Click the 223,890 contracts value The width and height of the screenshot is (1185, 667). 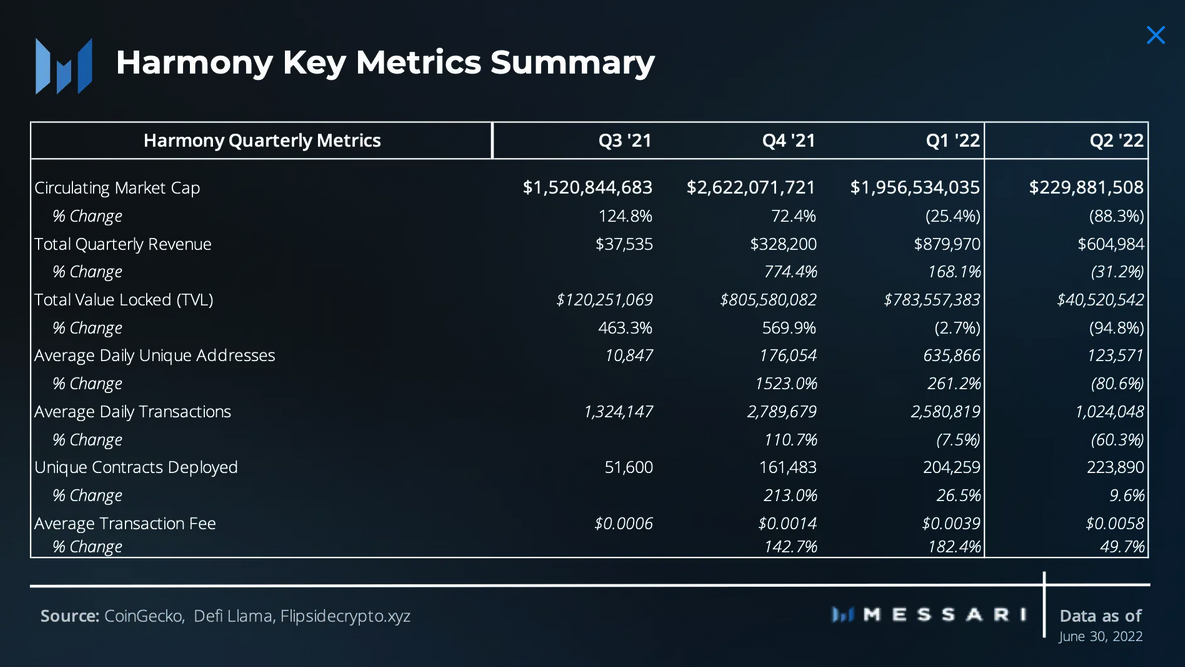point(1115,468)
